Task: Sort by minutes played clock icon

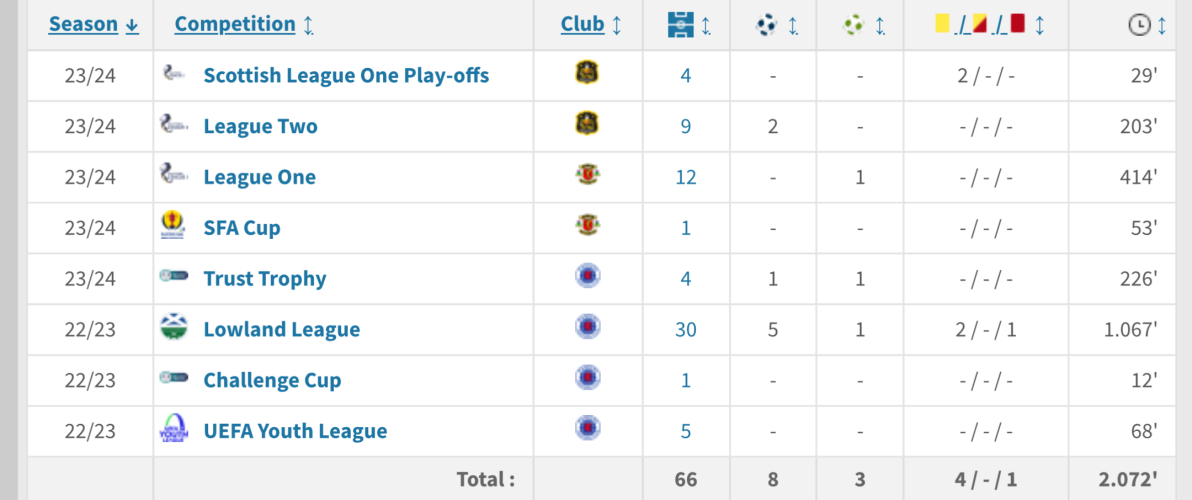Action: (x=1139, y=26)
